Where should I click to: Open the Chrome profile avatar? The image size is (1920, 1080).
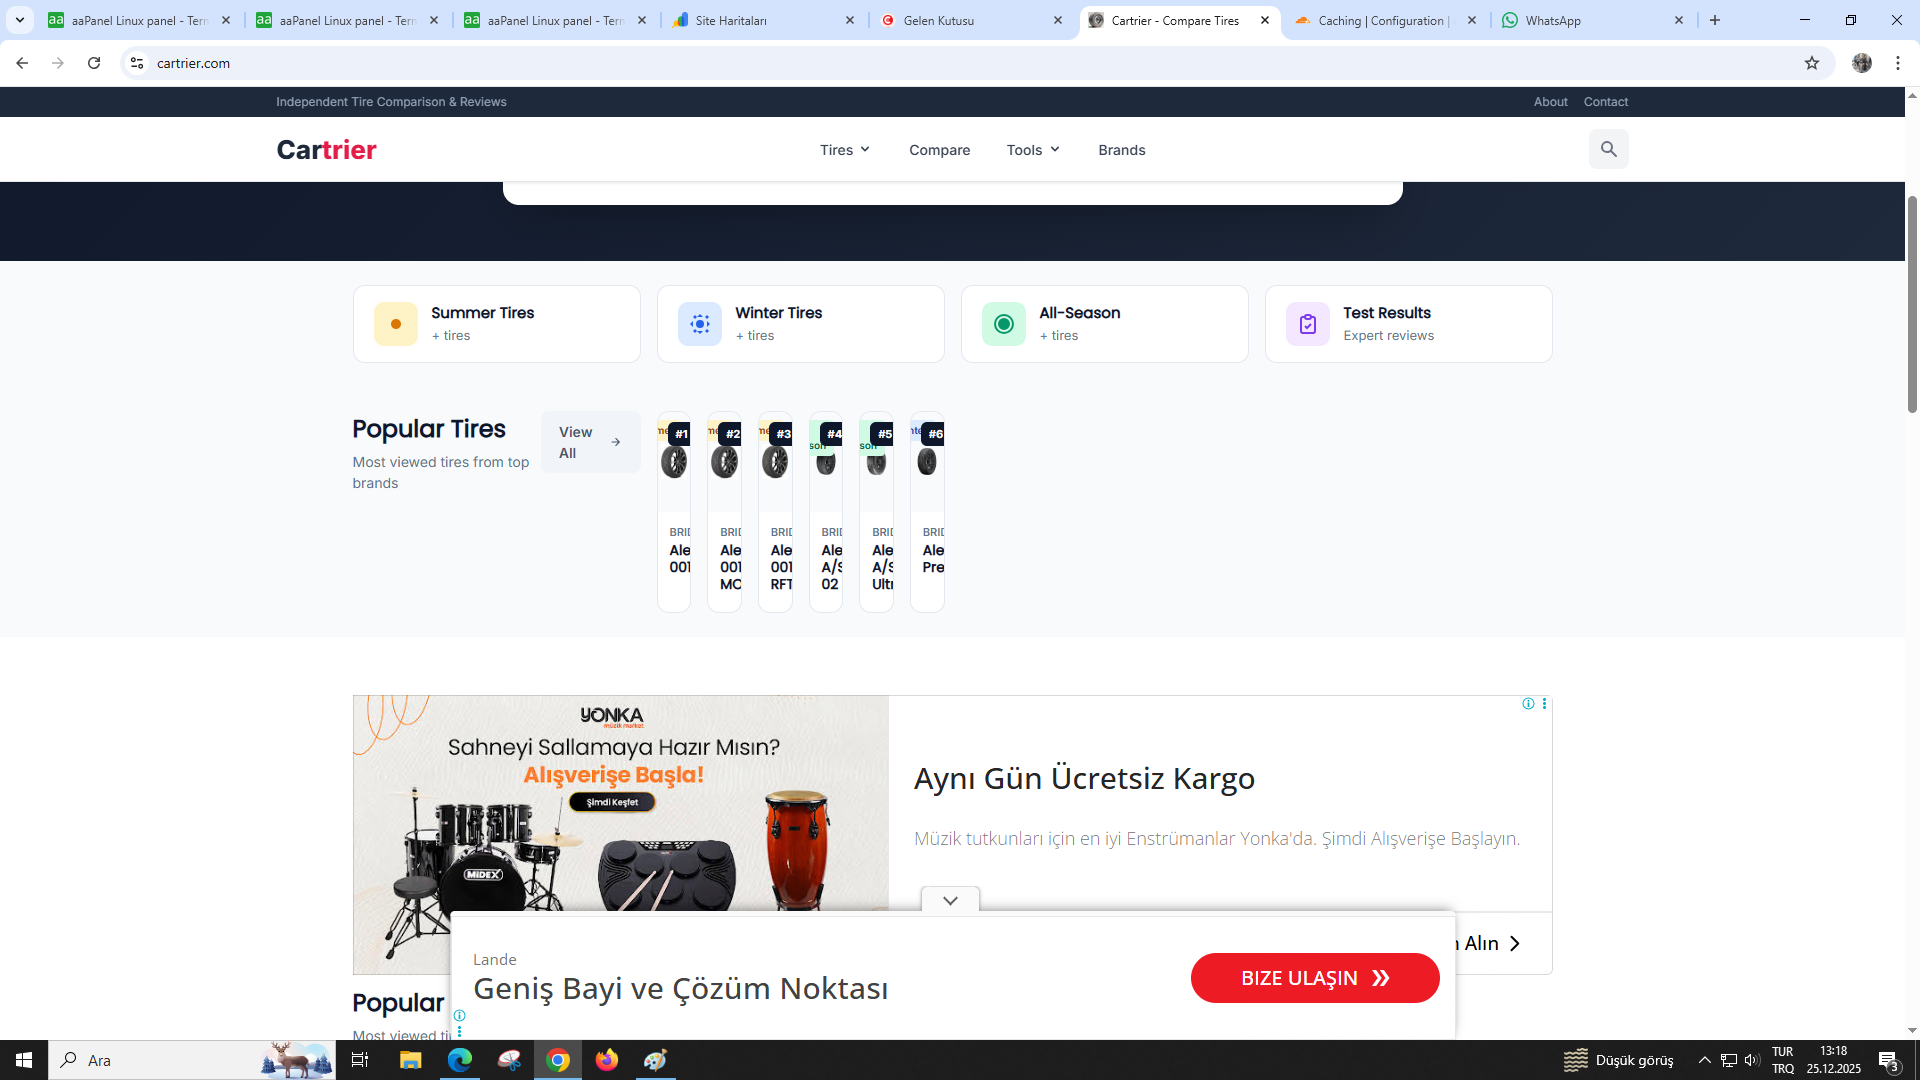[1862, 63]
